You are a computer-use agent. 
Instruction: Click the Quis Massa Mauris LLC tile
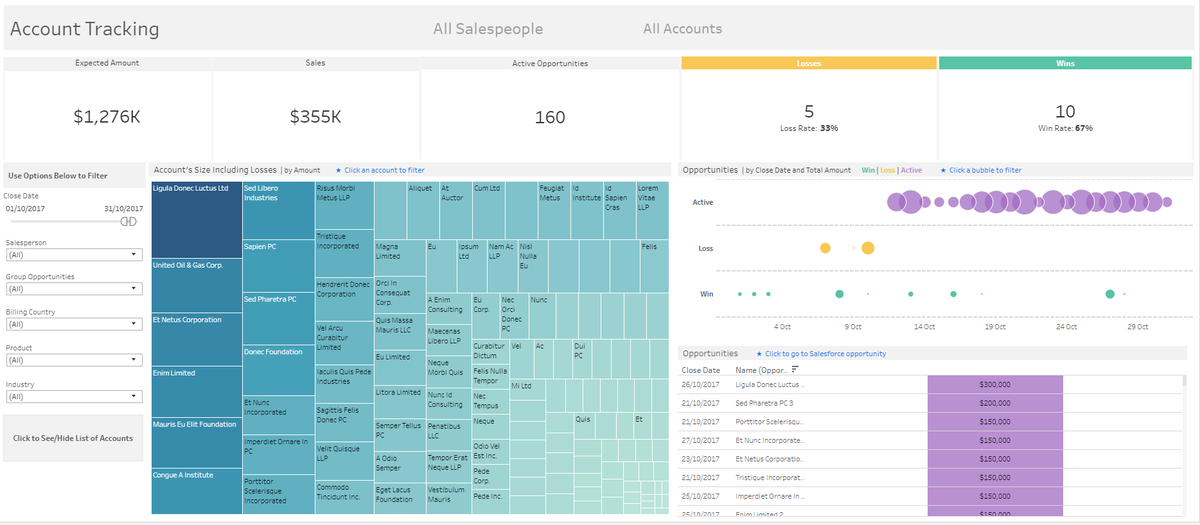coord(399,331)
